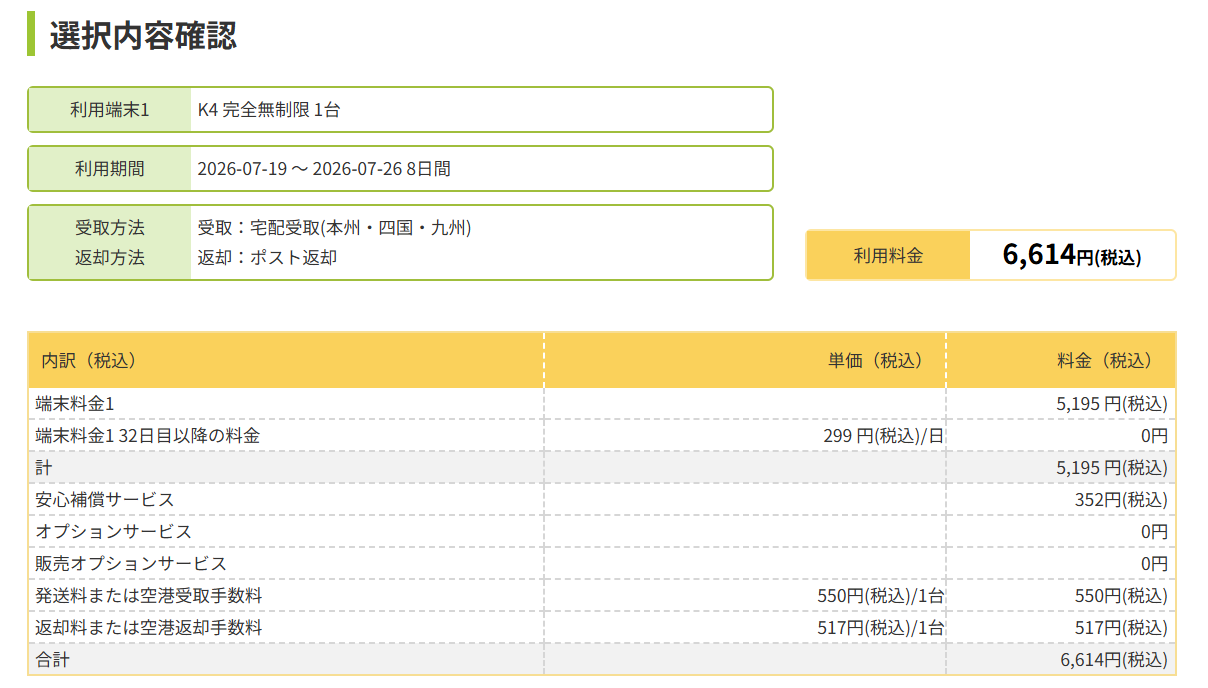Image resolution: width=1208 pixels, height=688 pixels.
Task: Click the 返却方法 label
Action: click(110, 258)
